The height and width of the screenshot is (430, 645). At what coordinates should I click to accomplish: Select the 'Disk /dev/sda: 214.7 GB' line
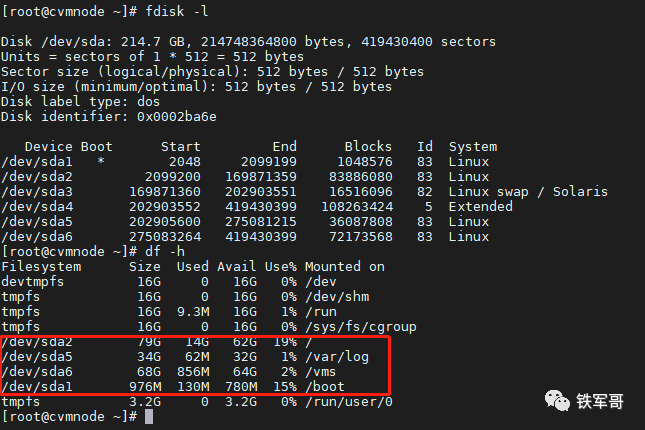(248, 42)
